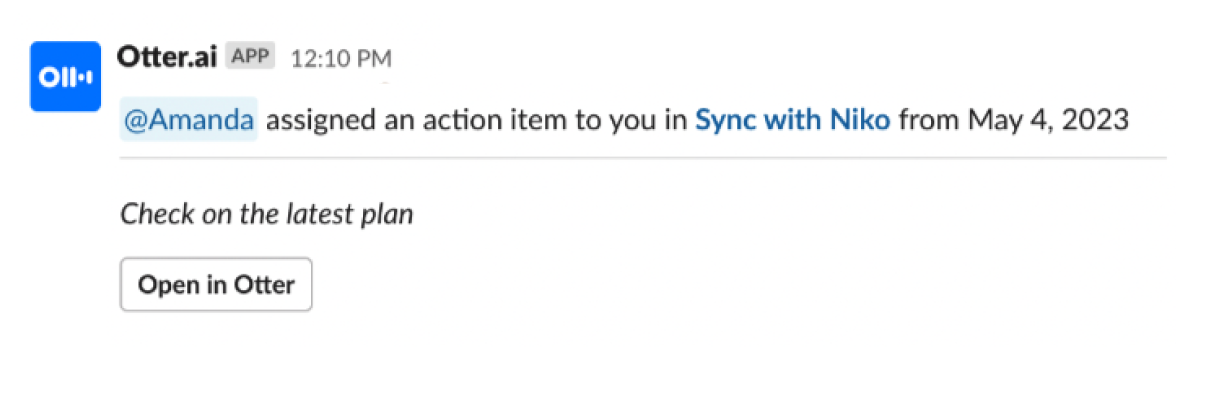
Task: Open the @Amanda mention profile
Action: coord(189,120)
